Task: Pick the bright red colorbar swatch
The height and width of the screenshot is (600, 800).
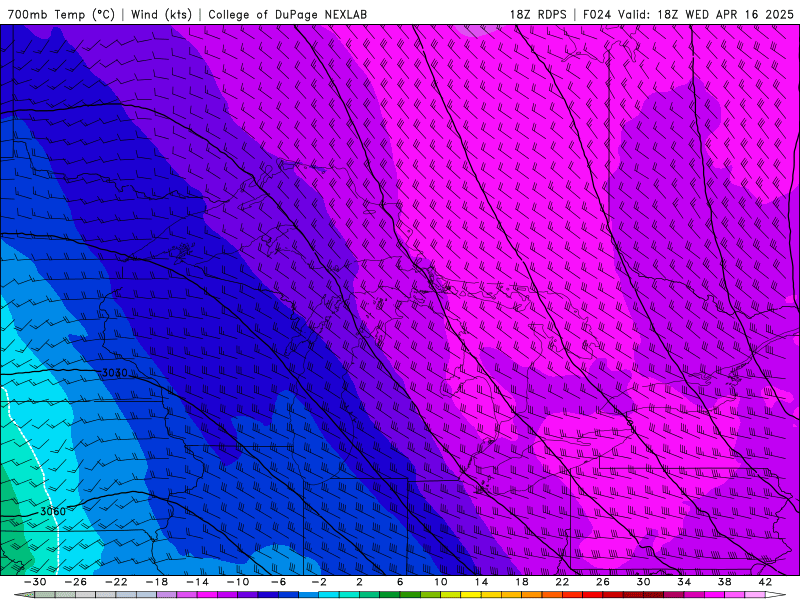Action: 593,595
